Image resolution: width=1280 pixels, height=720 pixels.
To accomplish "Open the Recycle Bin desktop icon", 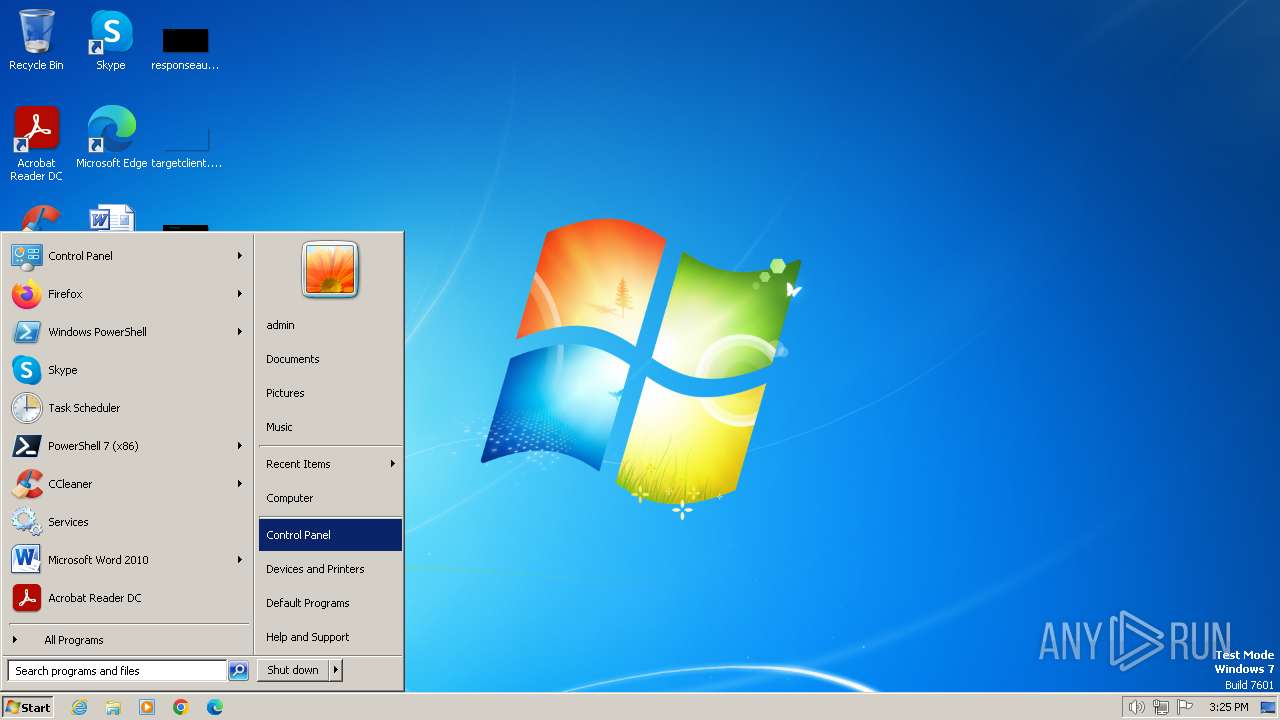I will [x=36, y=40].
